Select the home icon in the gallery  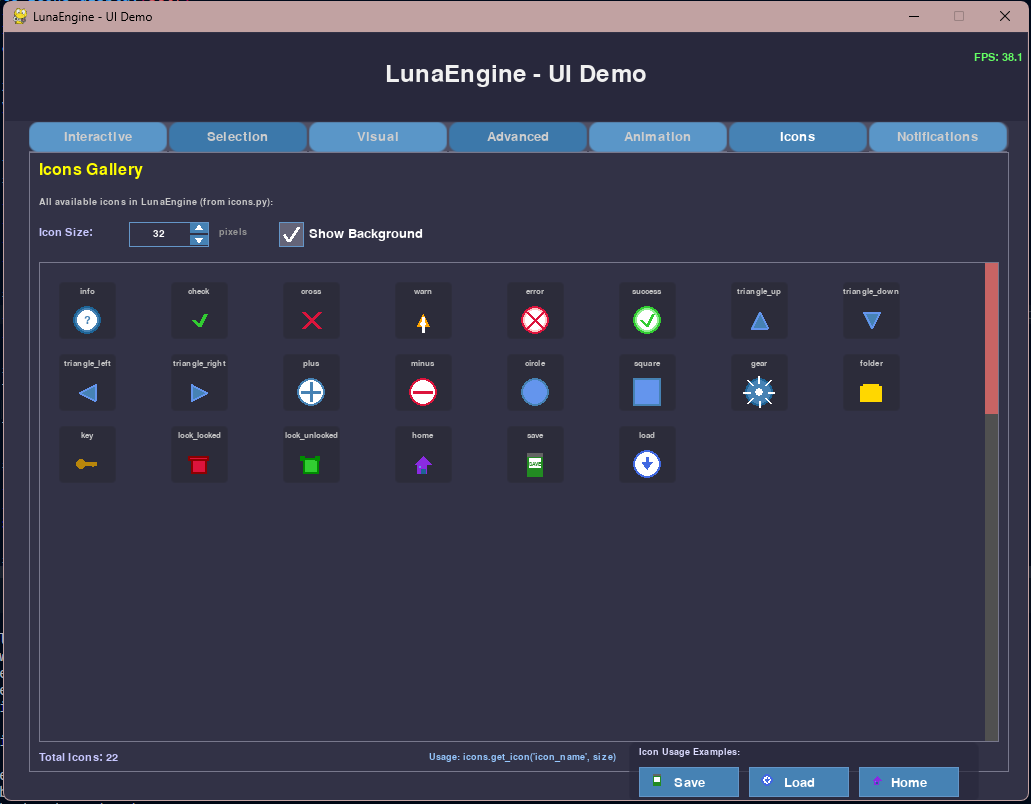point(423,464)
